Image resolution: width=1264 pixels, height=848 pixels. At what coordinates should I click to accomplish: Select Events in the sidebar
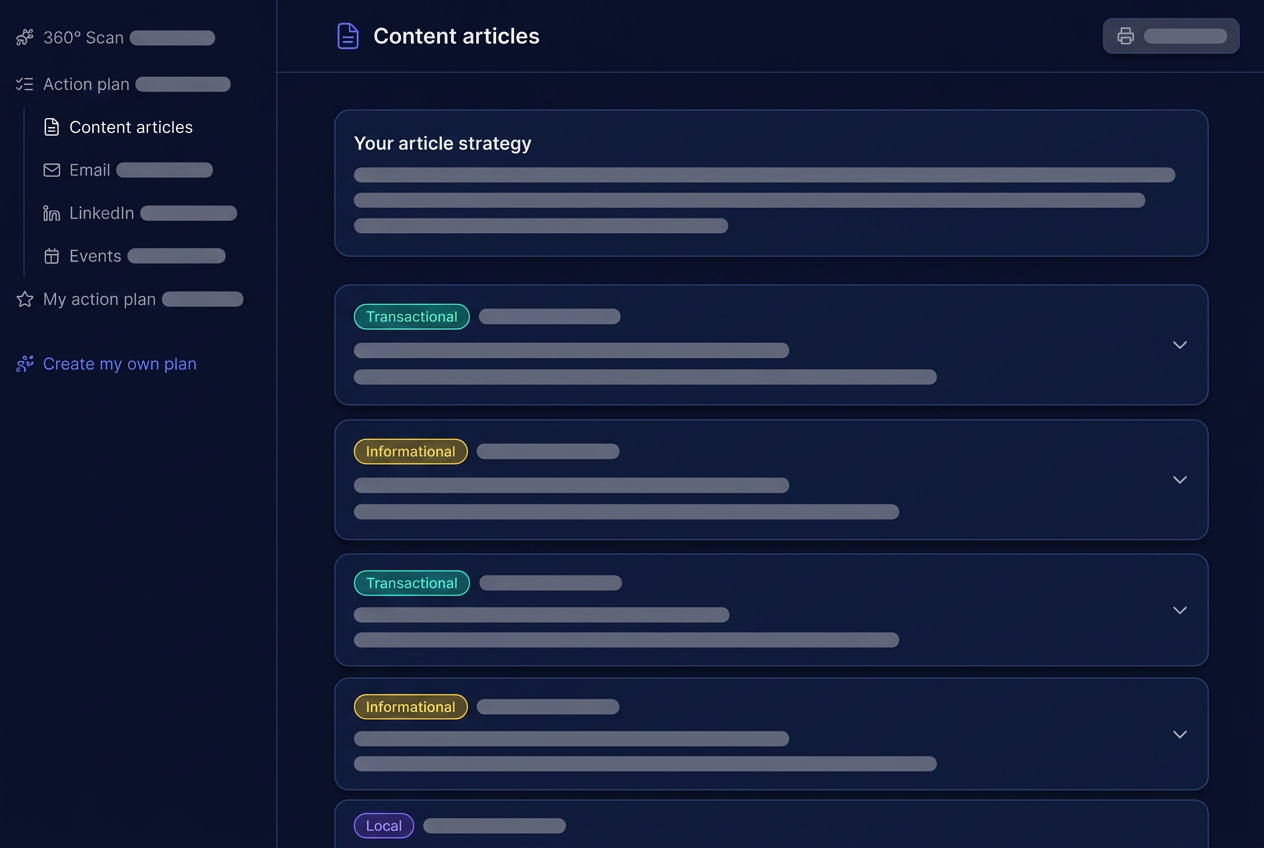pyautogui.click(x=134, y=256)
